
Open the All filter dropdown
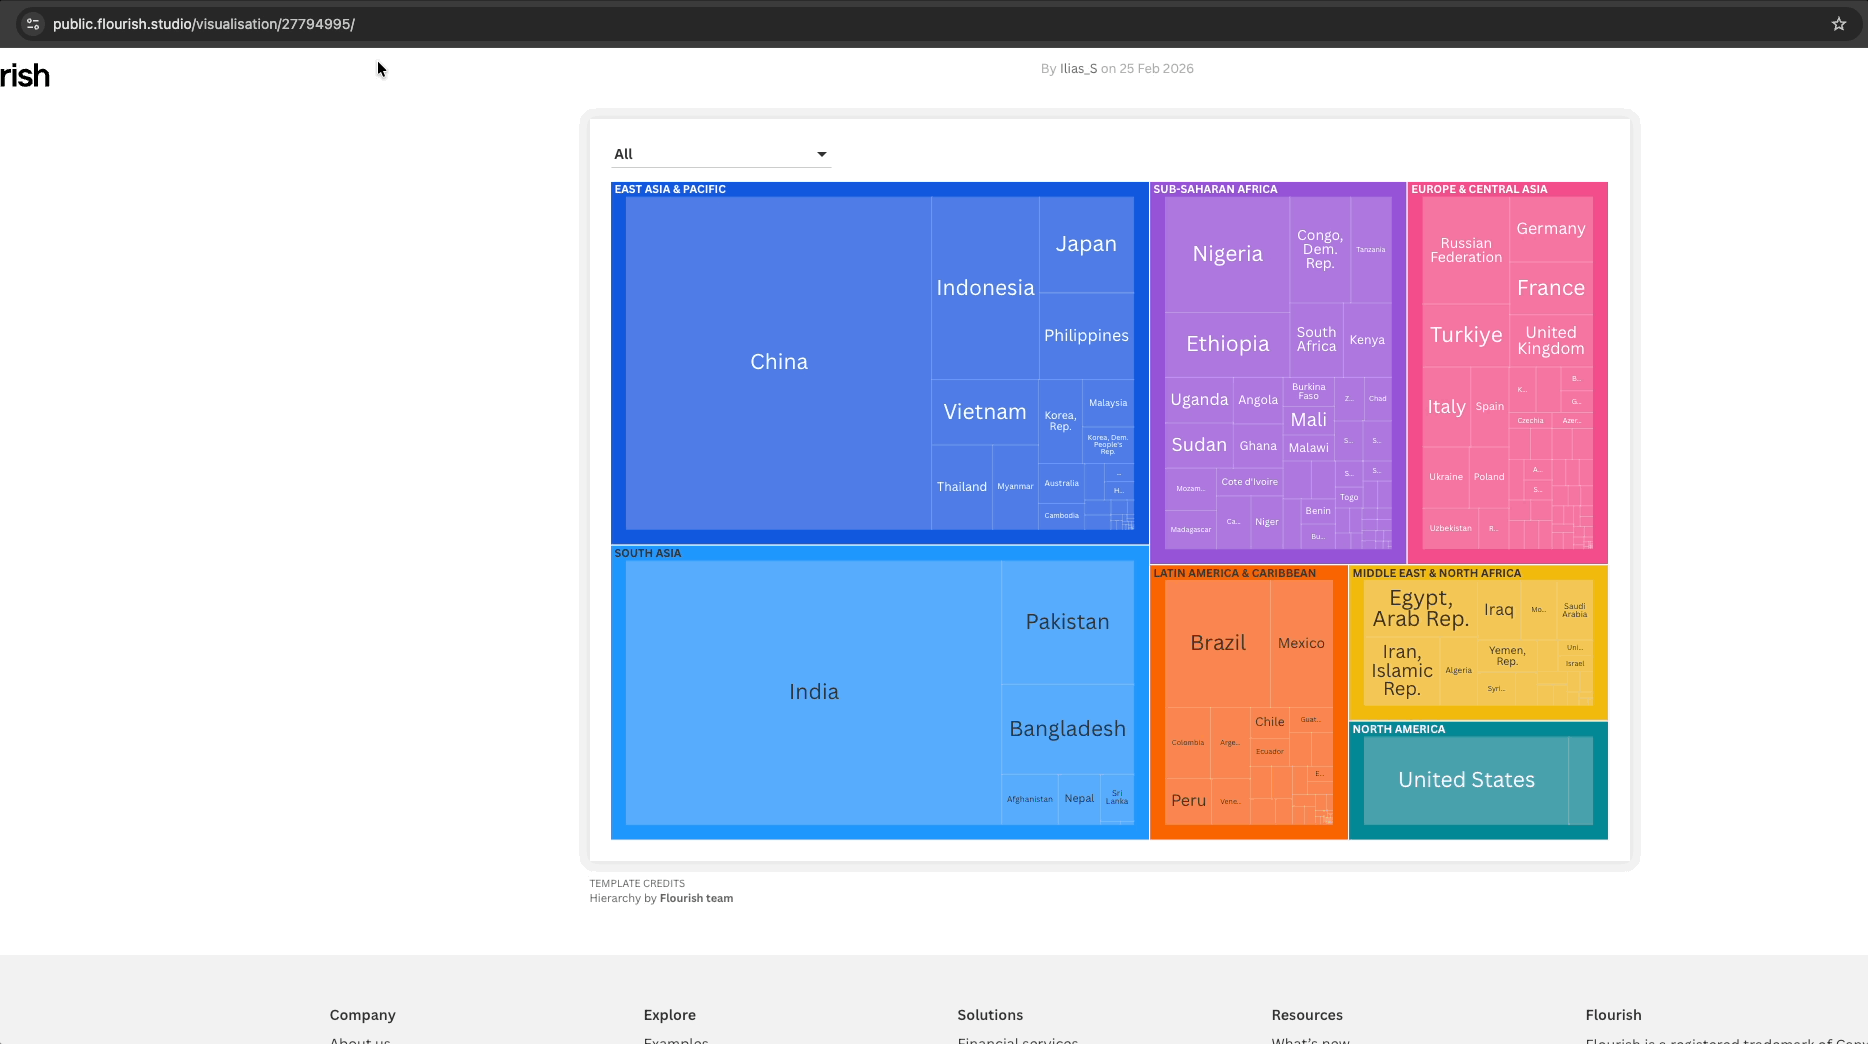point(720,154)
